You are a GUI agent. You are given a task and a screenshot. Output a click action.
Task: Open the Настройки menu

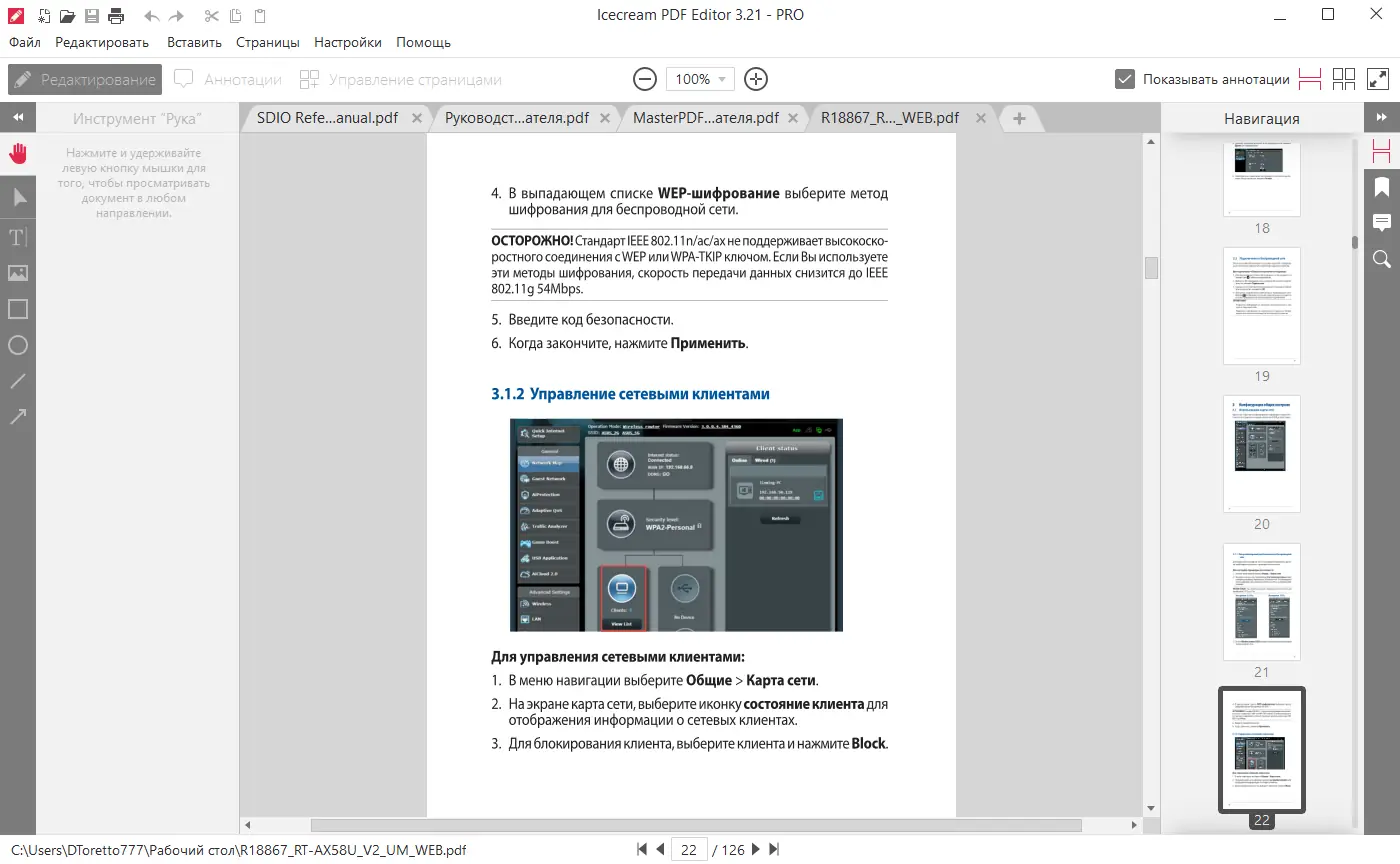click(x=347, y=42)
